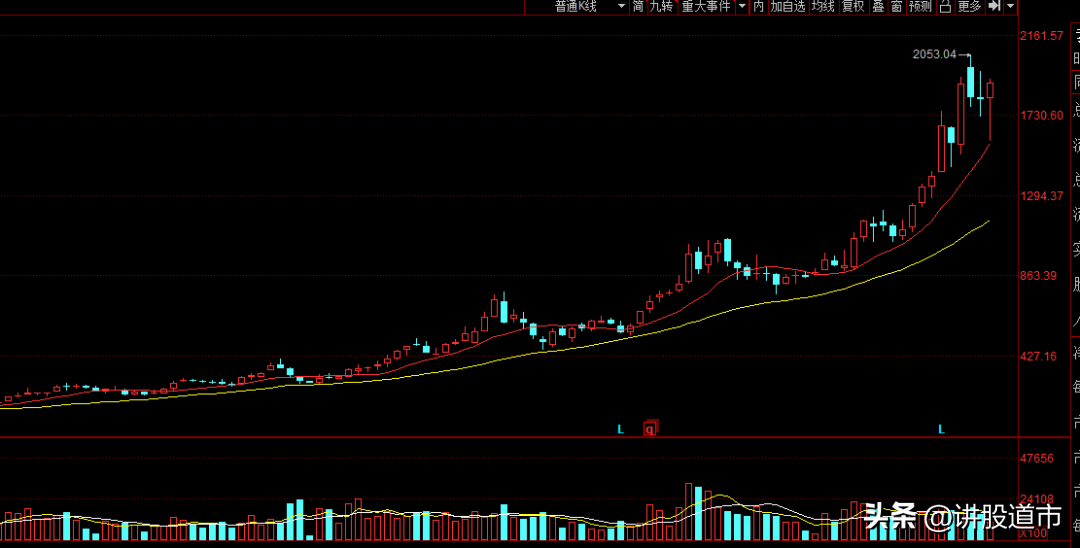Click the cyan L marker below mid-chart
Image resolution: width=1080 pixels, height=548 pixels.
coord(620,429)
